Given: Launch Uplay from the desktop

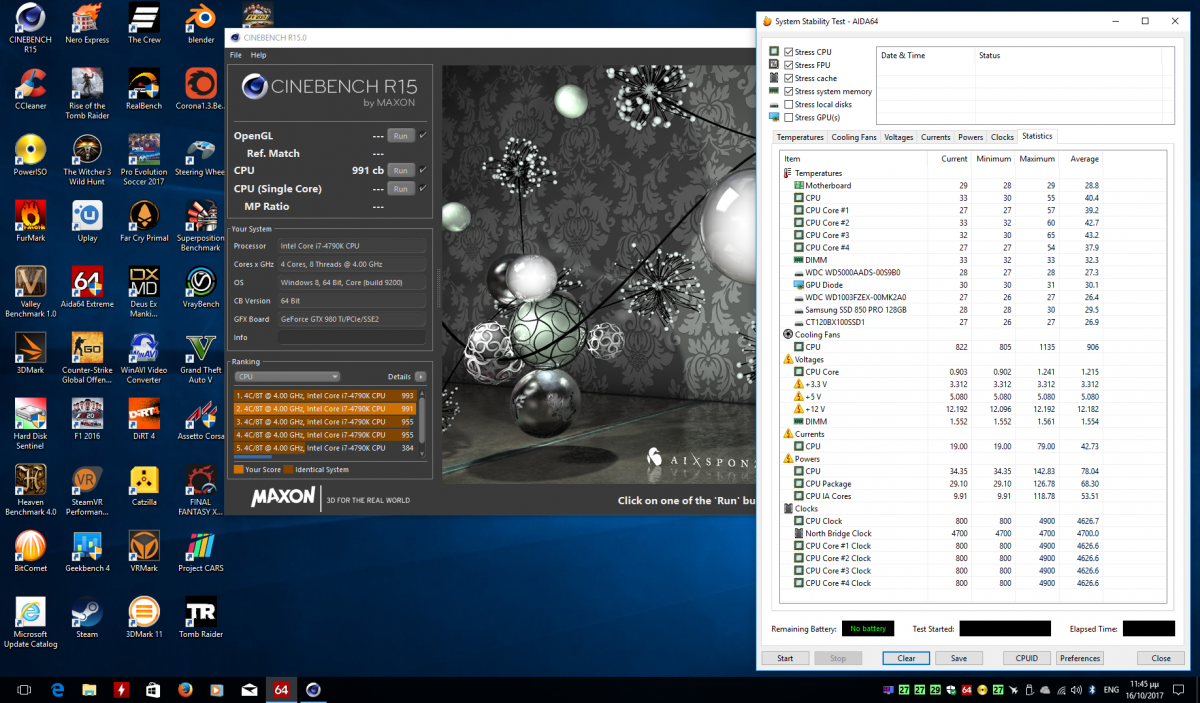Looking at the screenshot, I should pos(87,222).
